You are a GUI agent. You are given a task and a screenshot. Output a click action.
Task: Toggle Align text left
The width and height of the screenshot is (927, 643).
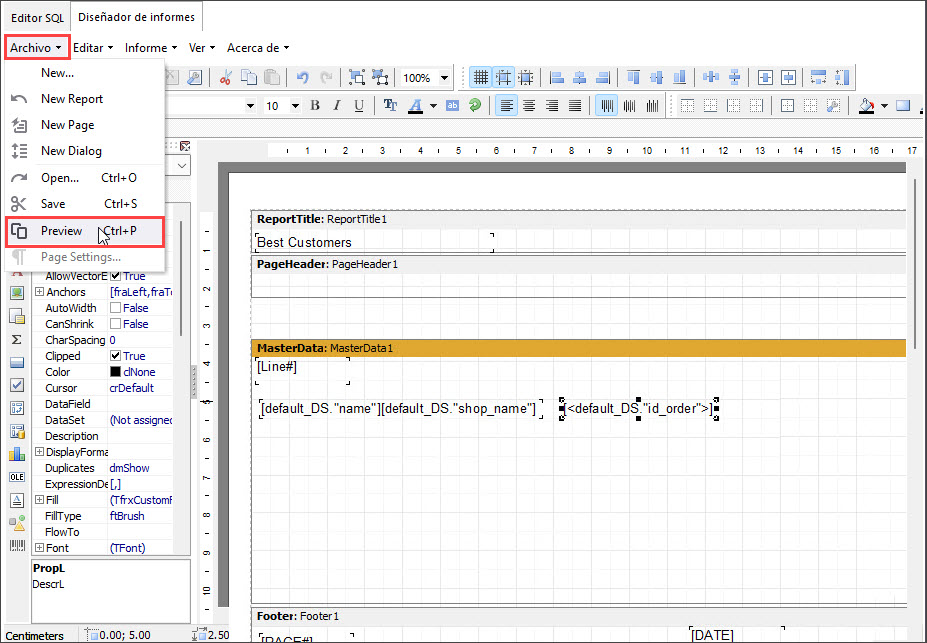coord(506,106)
